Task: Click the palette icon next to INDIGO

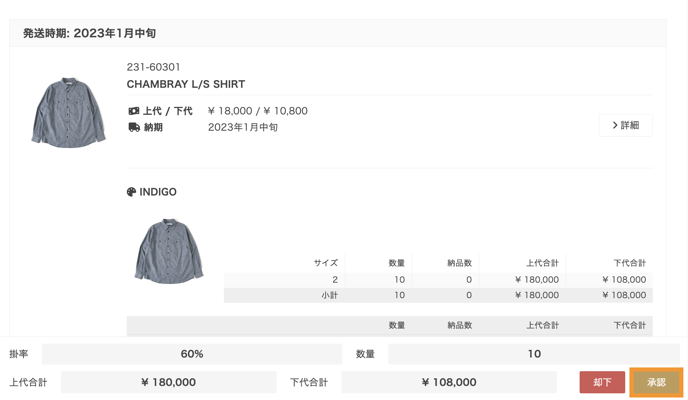Action: coord(131,192)
